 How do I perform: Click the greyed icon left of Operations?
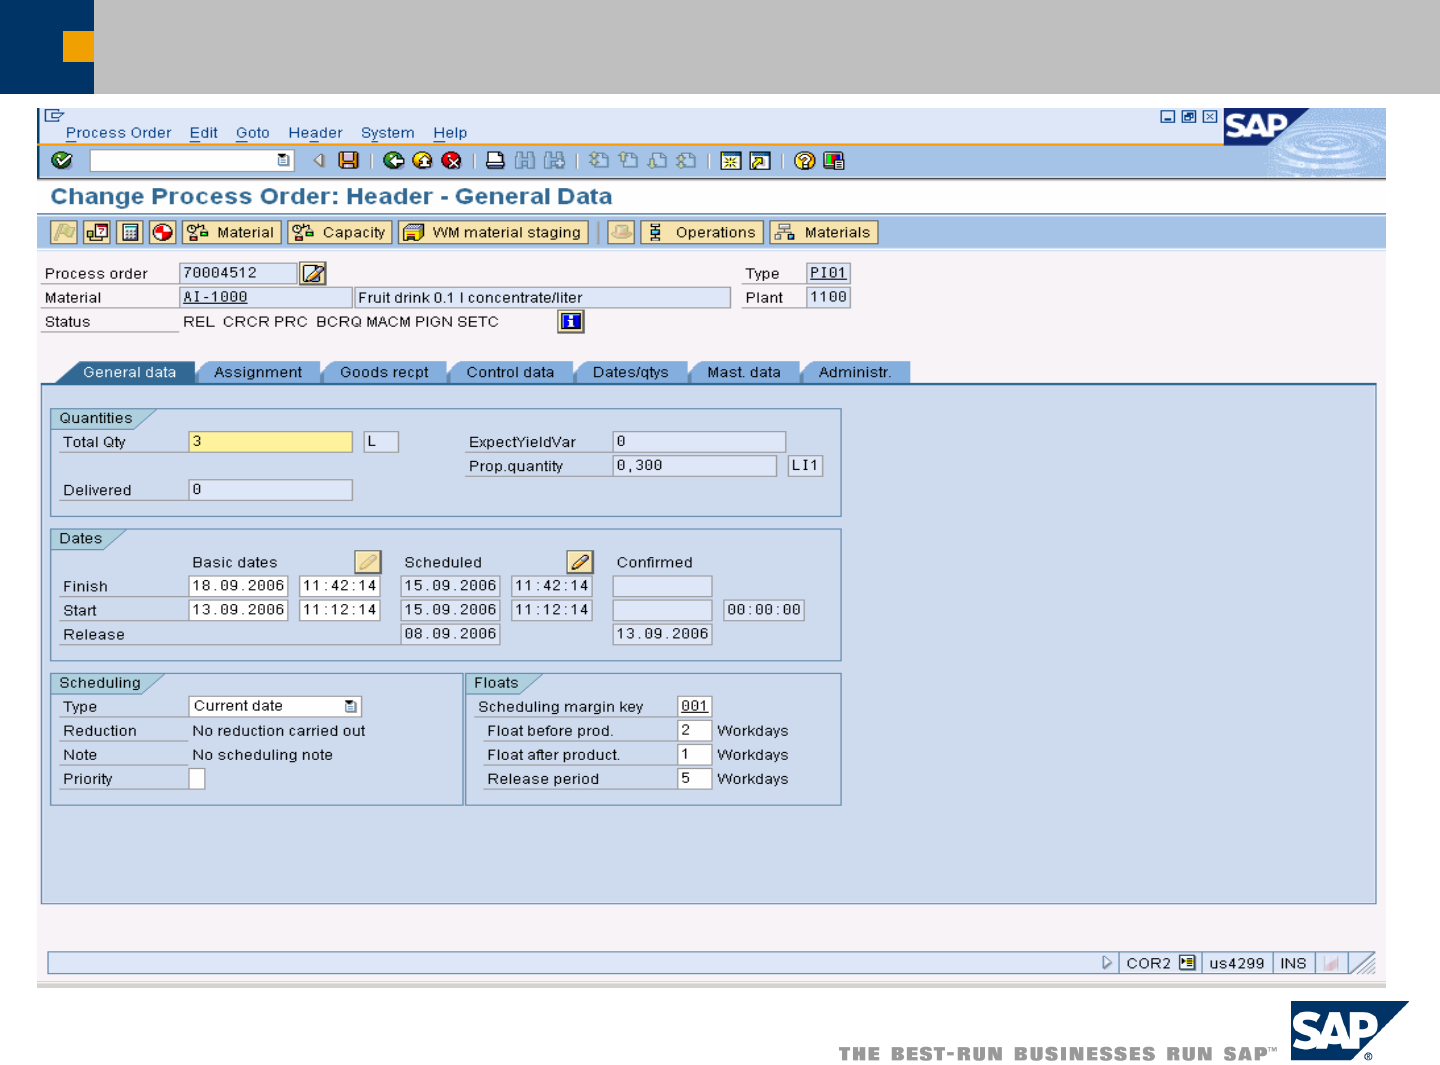(x=621, y=232)
